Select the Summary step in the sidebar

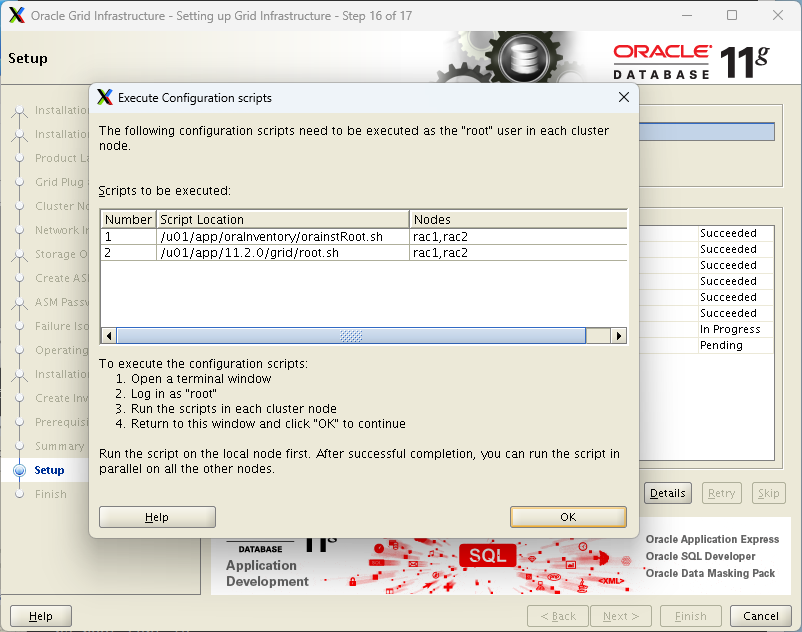59,446
